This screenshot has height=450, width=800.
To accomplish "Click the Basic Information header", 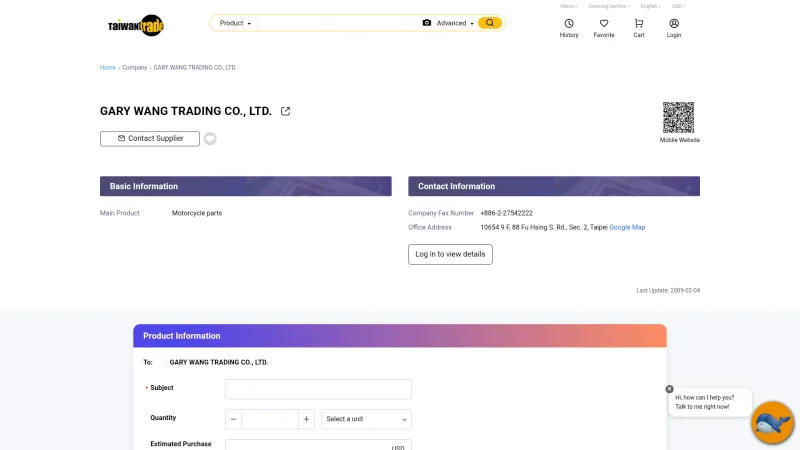I will tap(245, 186).
